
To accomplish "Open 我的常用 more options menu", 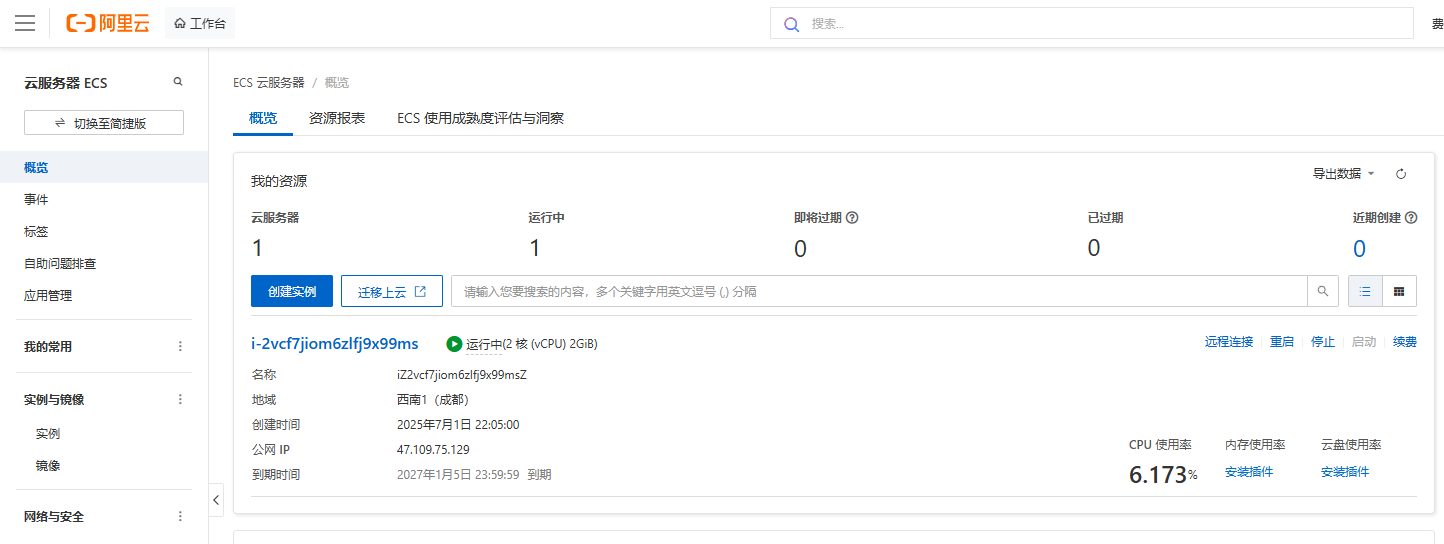I will click(x=180, y=347).
